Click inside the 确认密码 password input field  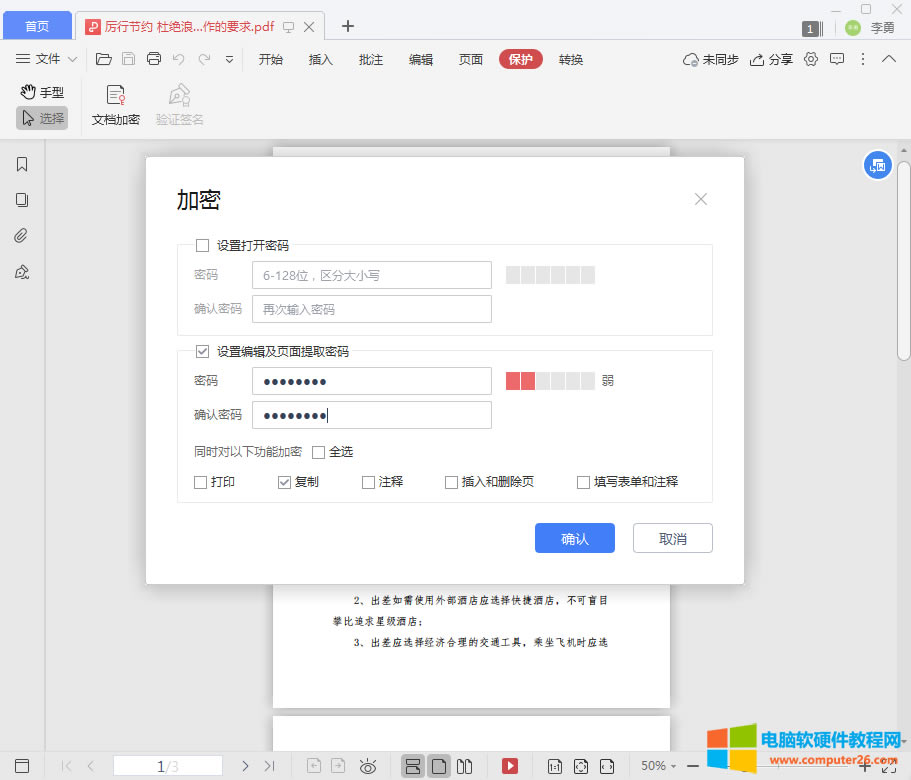(x=371, y=415)
